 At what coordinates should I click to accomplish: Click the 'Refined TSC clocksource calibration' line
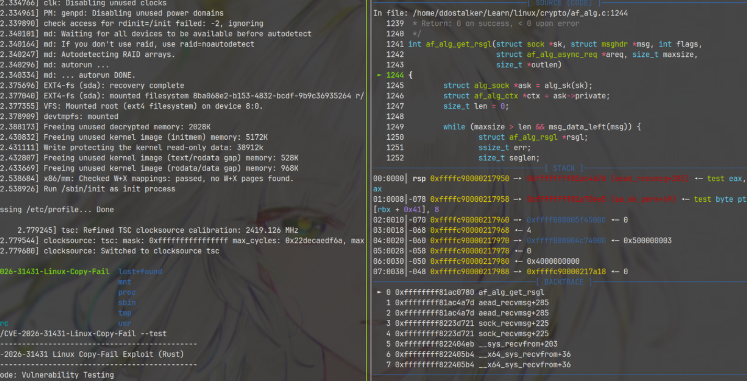click(x=158, y=230)
